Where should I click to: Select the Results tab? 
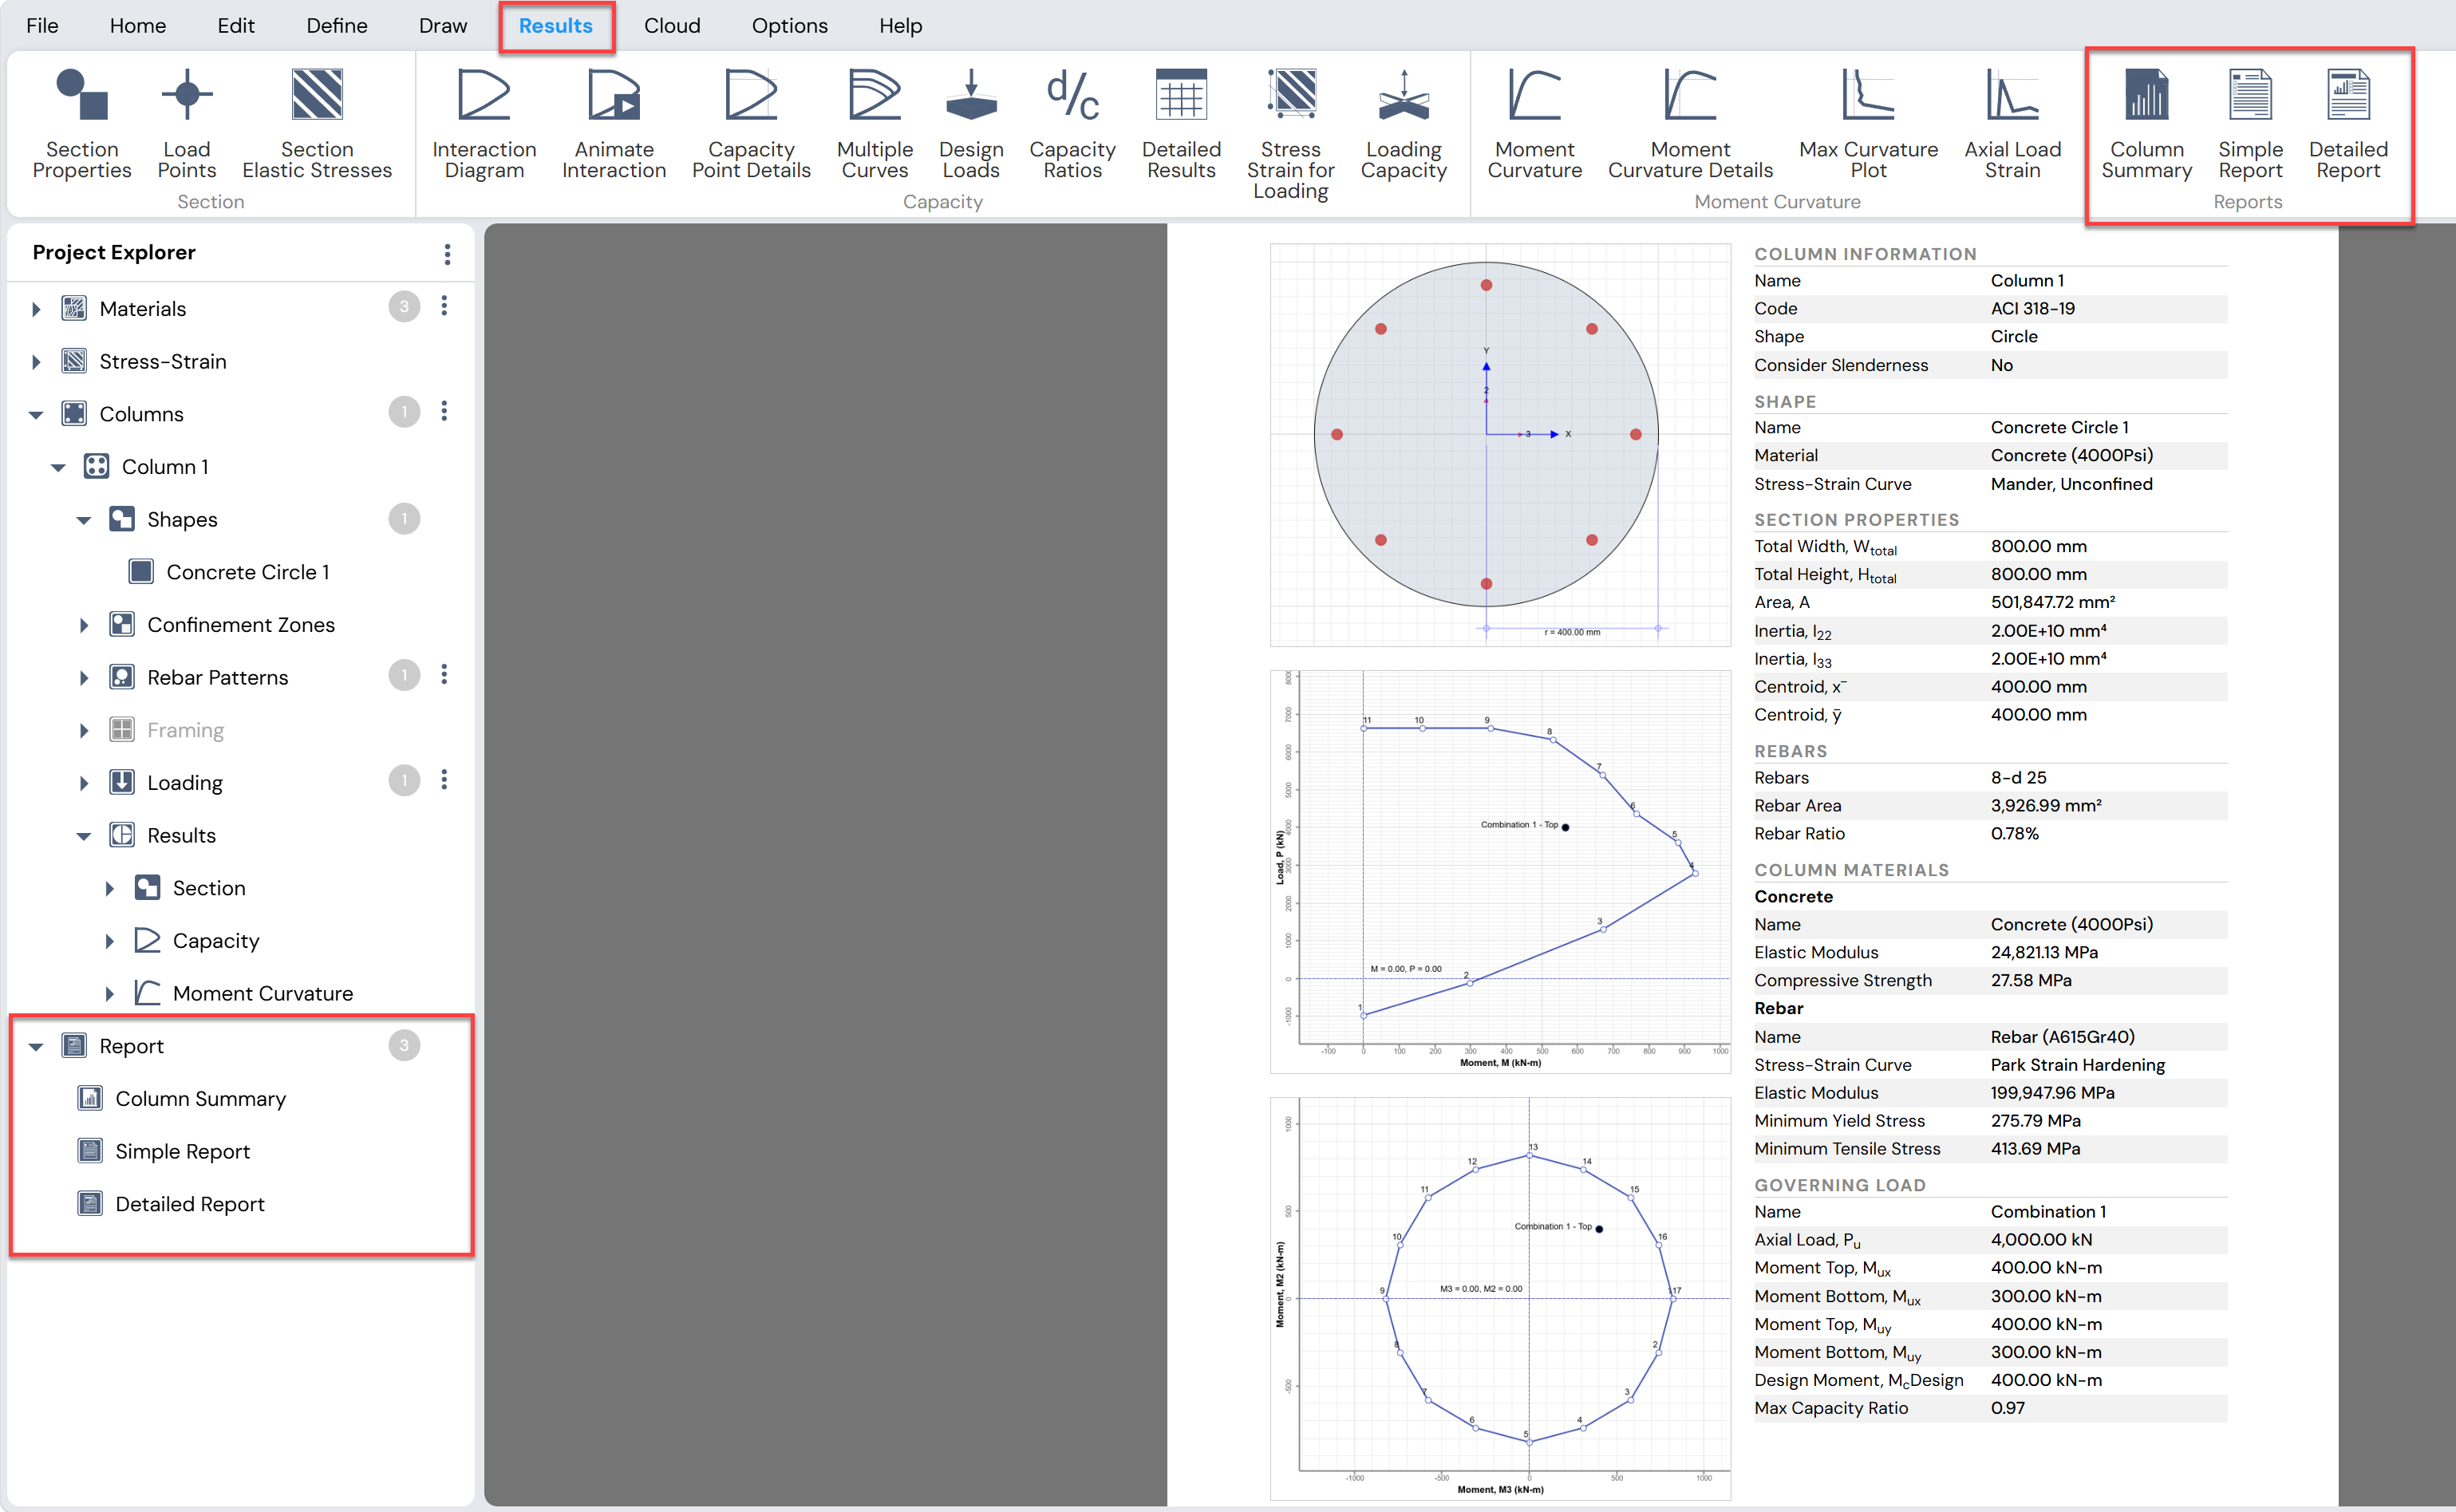point(556,26)
